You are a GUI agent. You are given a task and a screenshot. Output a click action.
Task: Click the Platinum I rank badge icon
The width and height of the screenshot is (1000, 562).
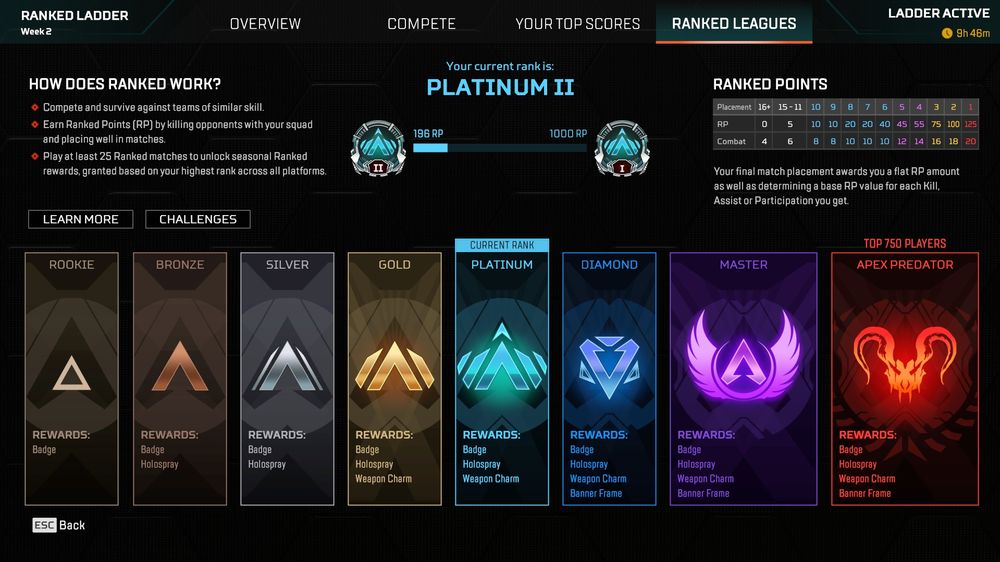click(622, 149)
